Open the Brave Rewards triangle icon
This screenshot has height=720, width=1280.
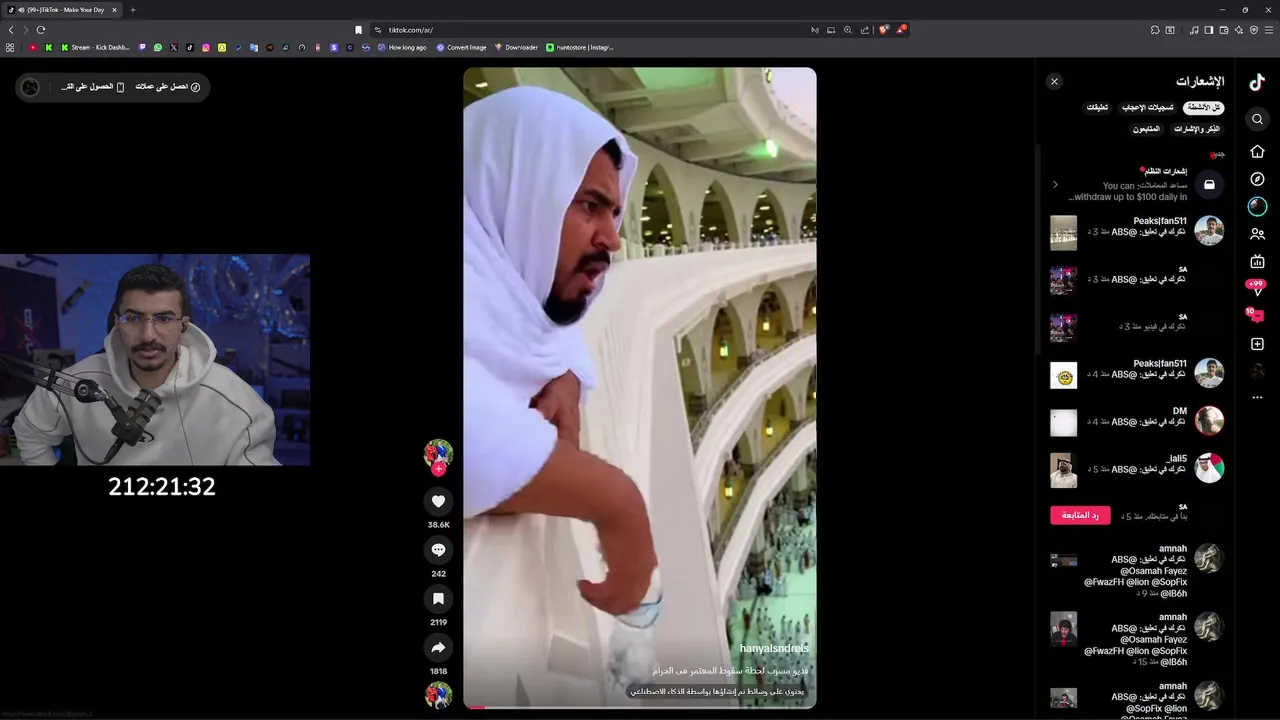(901, 30)
